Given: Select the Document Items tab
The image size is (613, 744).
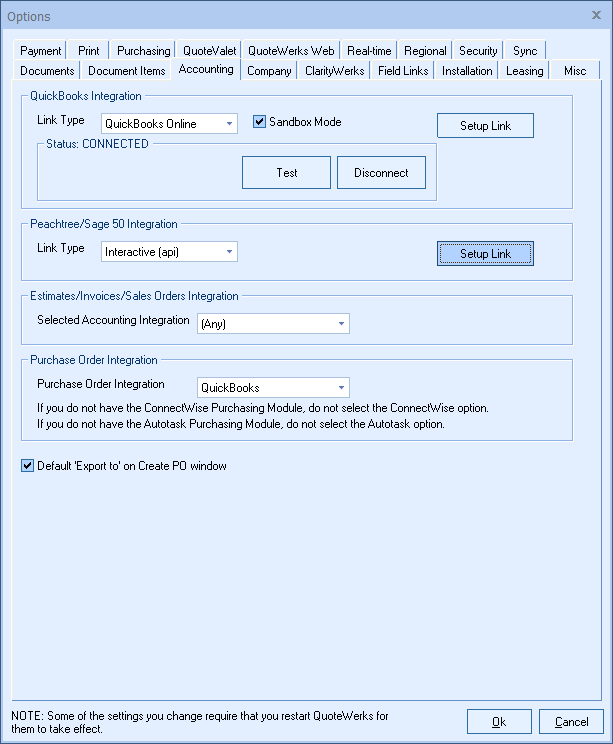Looking at the screenshot, I should click(126, 71).
